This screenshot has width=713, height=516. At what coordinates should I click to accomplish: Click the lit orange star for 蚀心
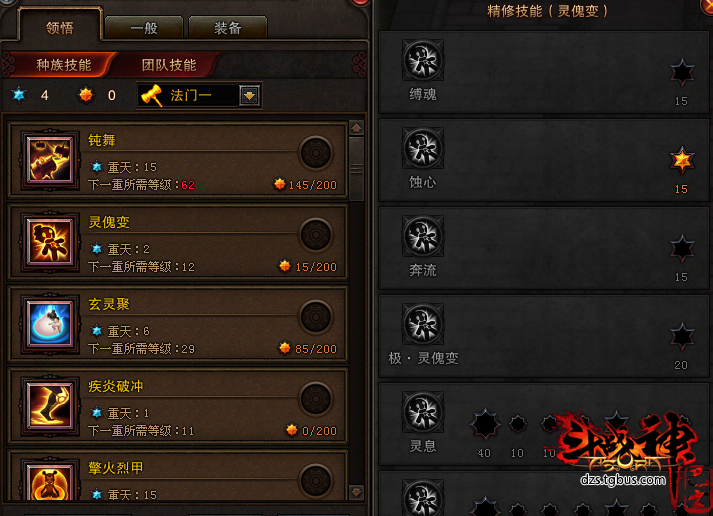coord(682,160)
